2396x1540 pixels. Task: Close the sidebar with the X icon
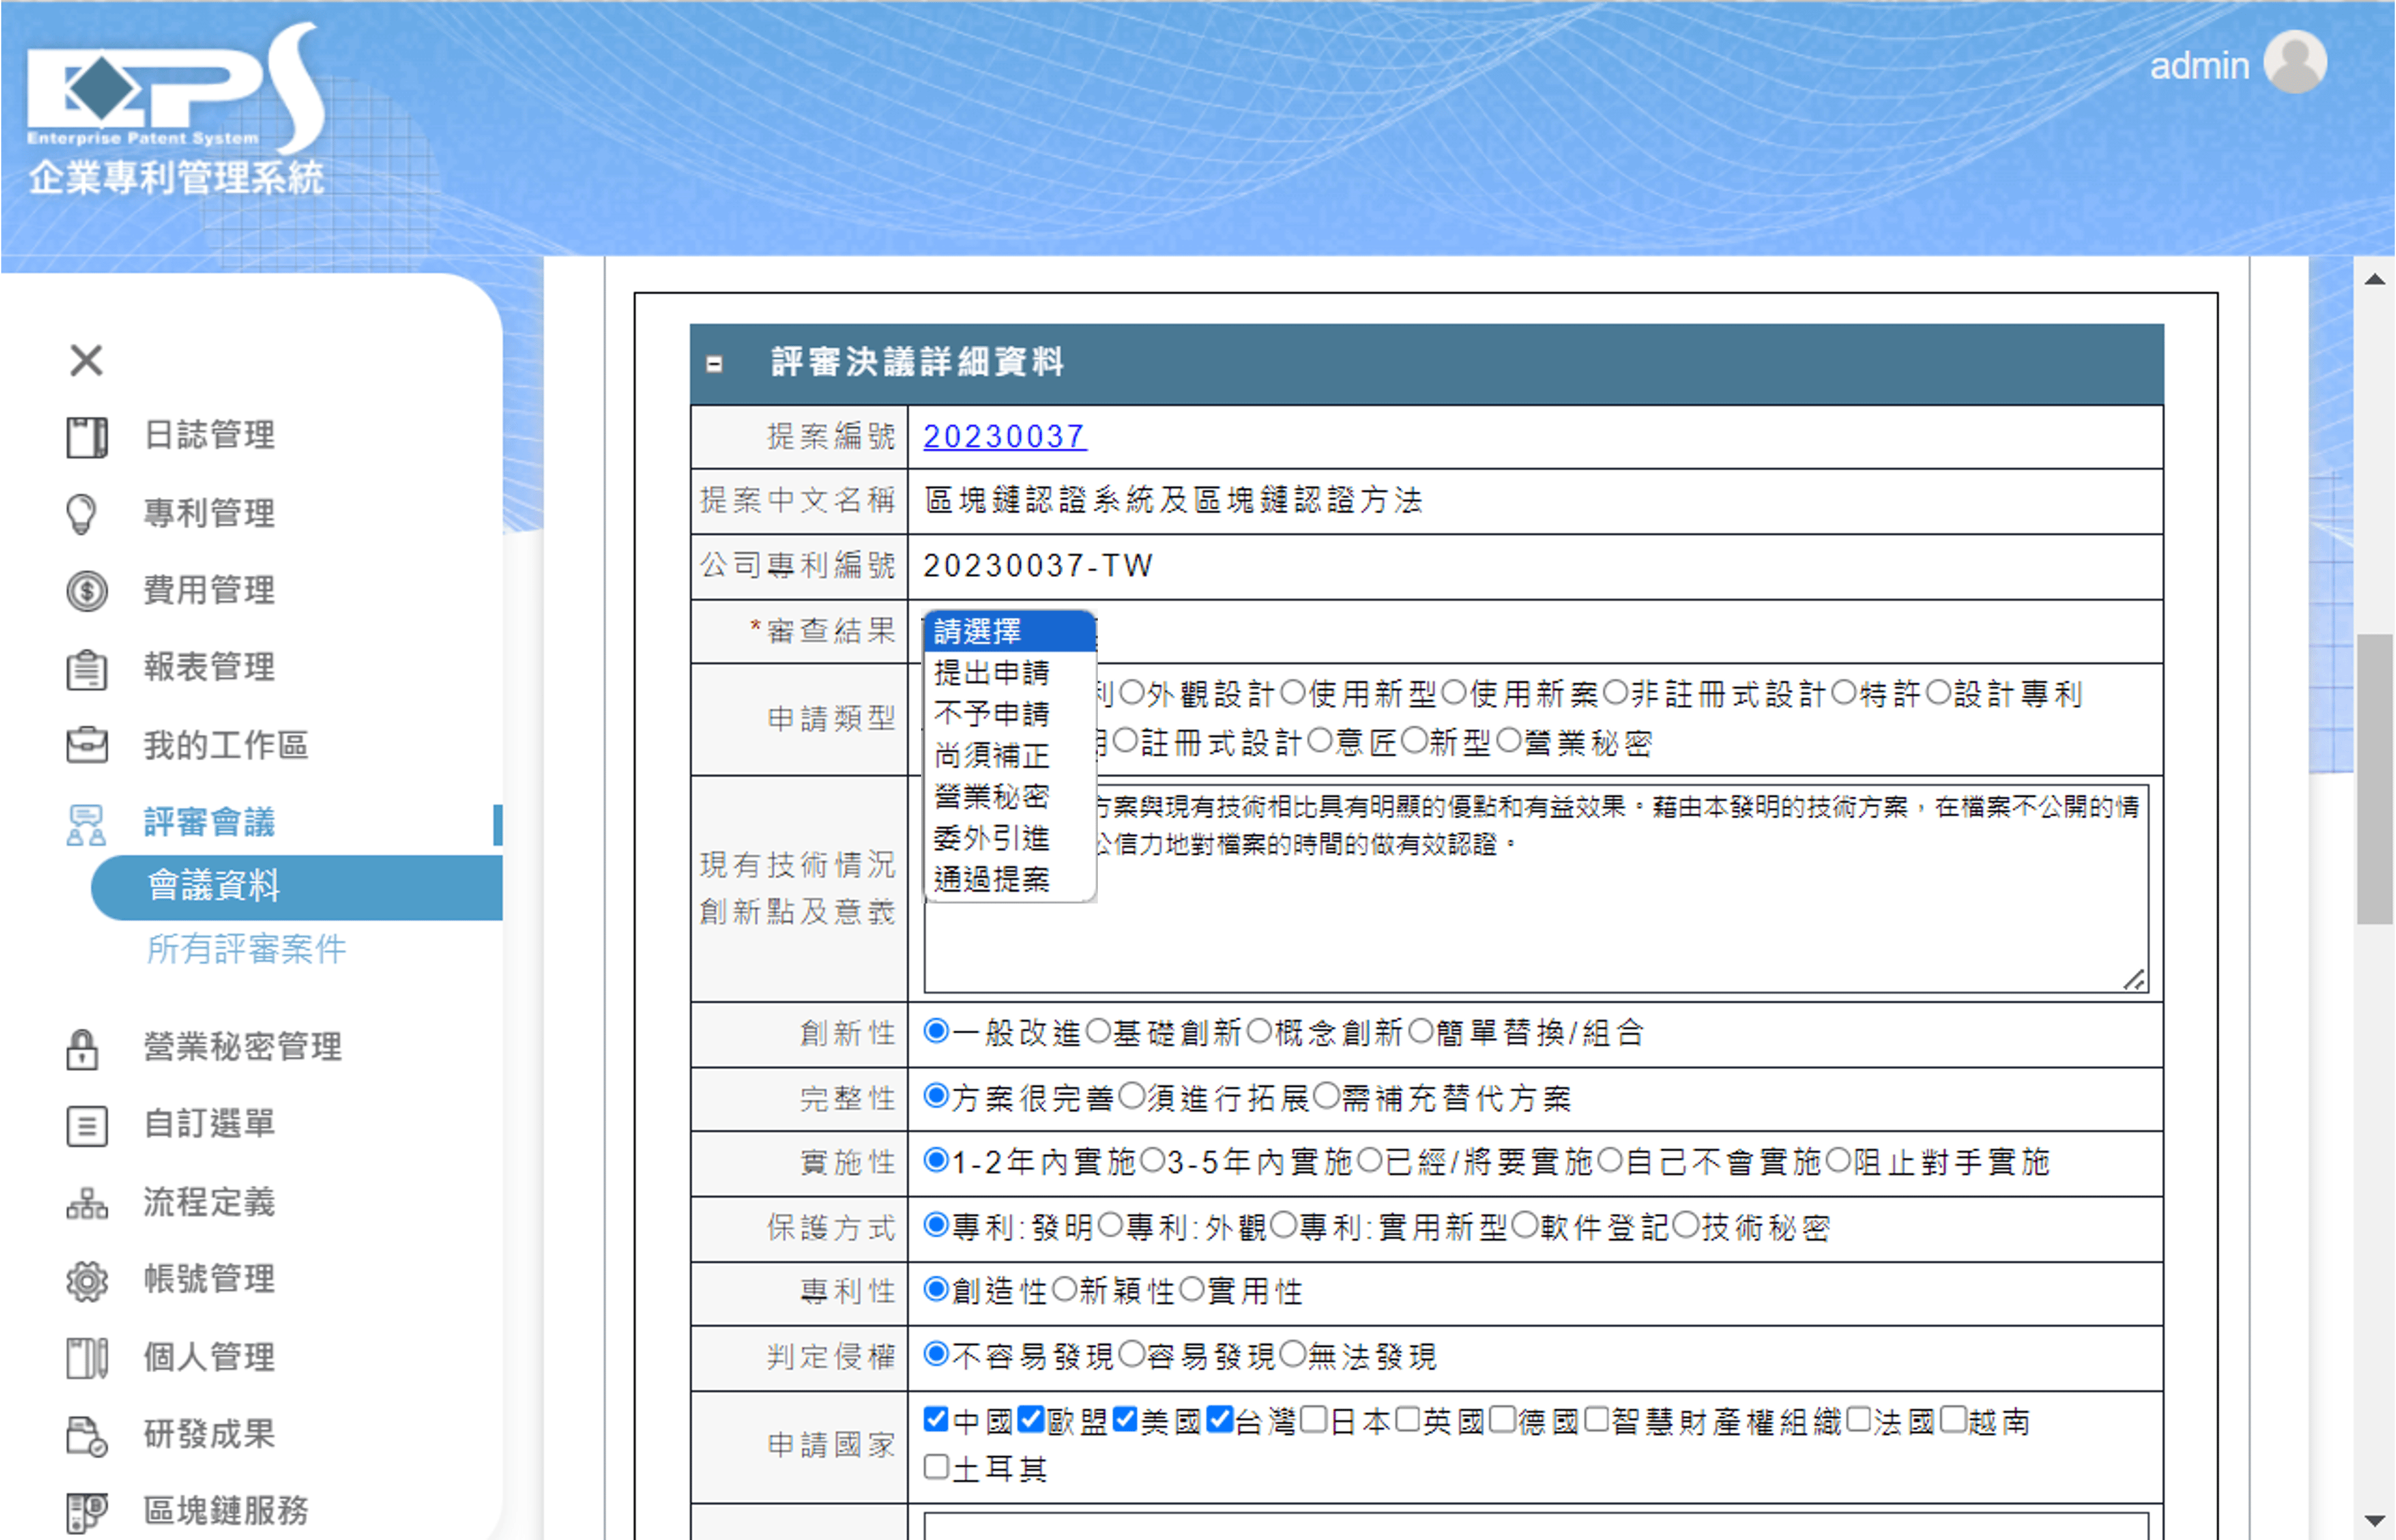coord(86,360)
